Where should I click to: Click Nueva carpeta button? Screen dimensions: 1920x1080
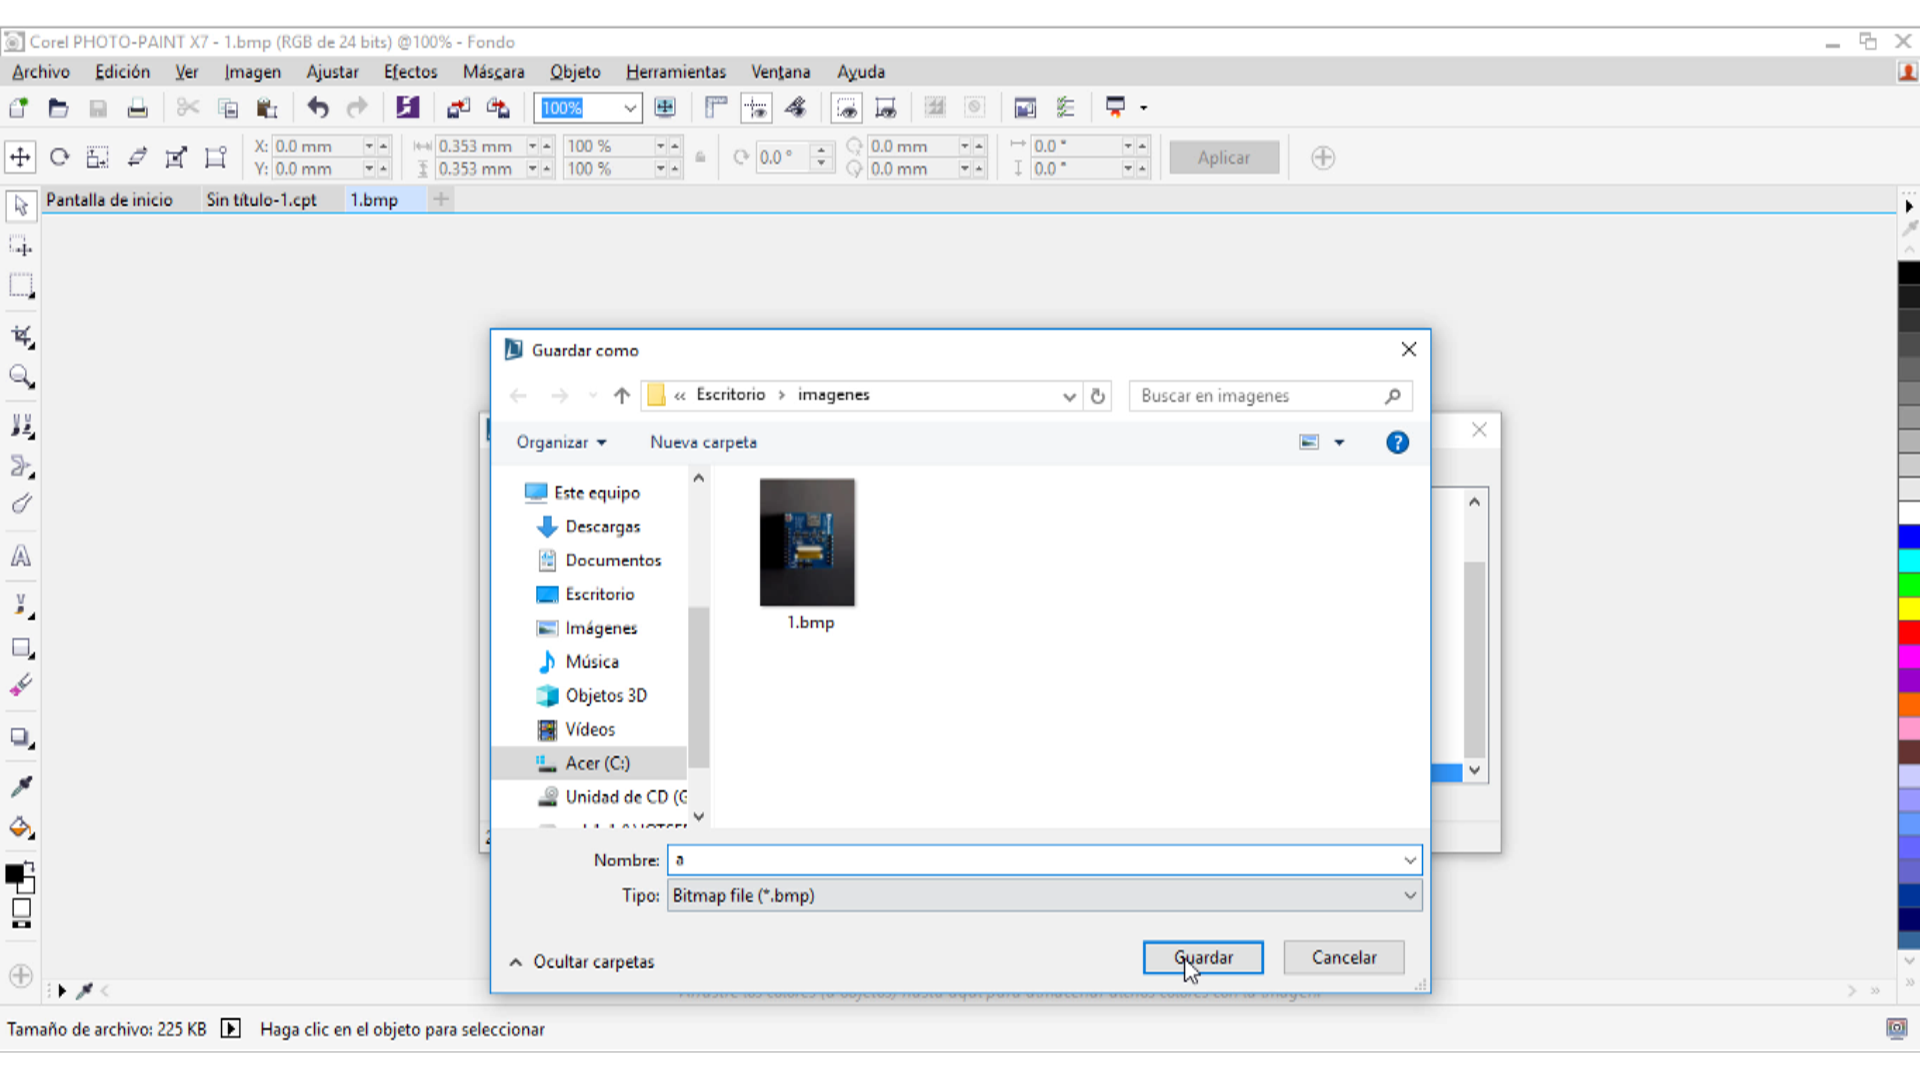pos(703,442)
